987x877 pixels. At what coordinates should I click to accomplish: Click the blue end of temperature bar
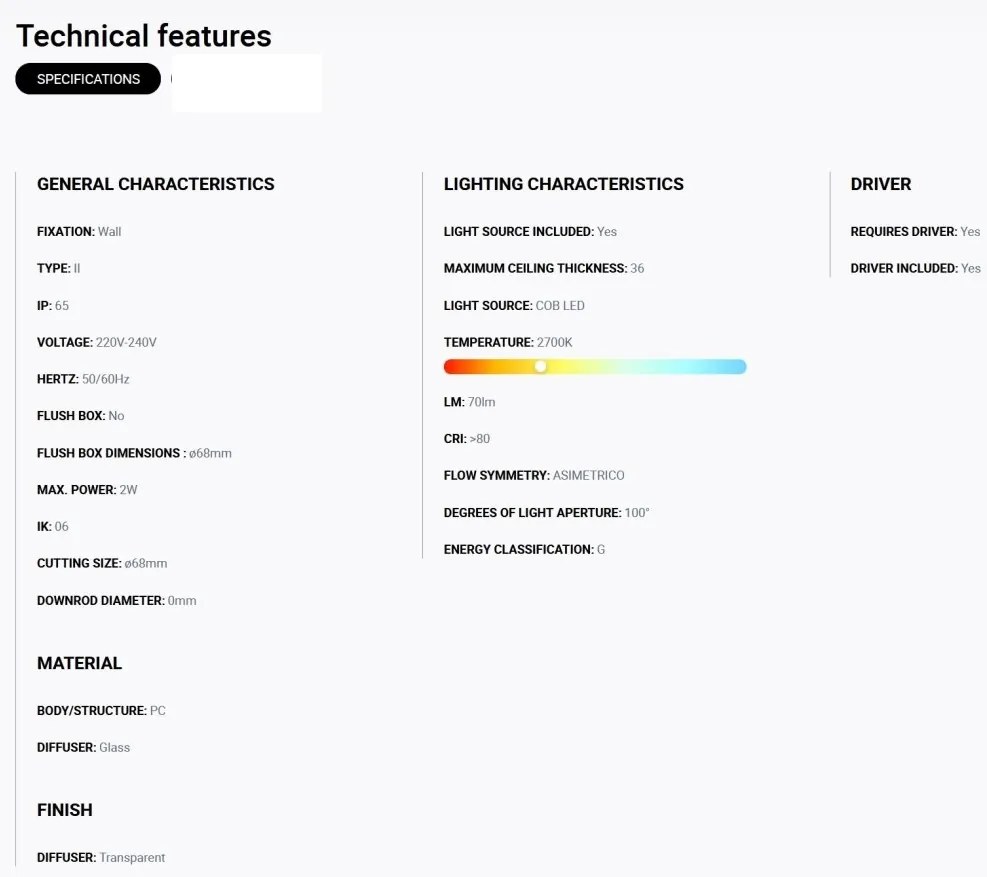[733, 366]
